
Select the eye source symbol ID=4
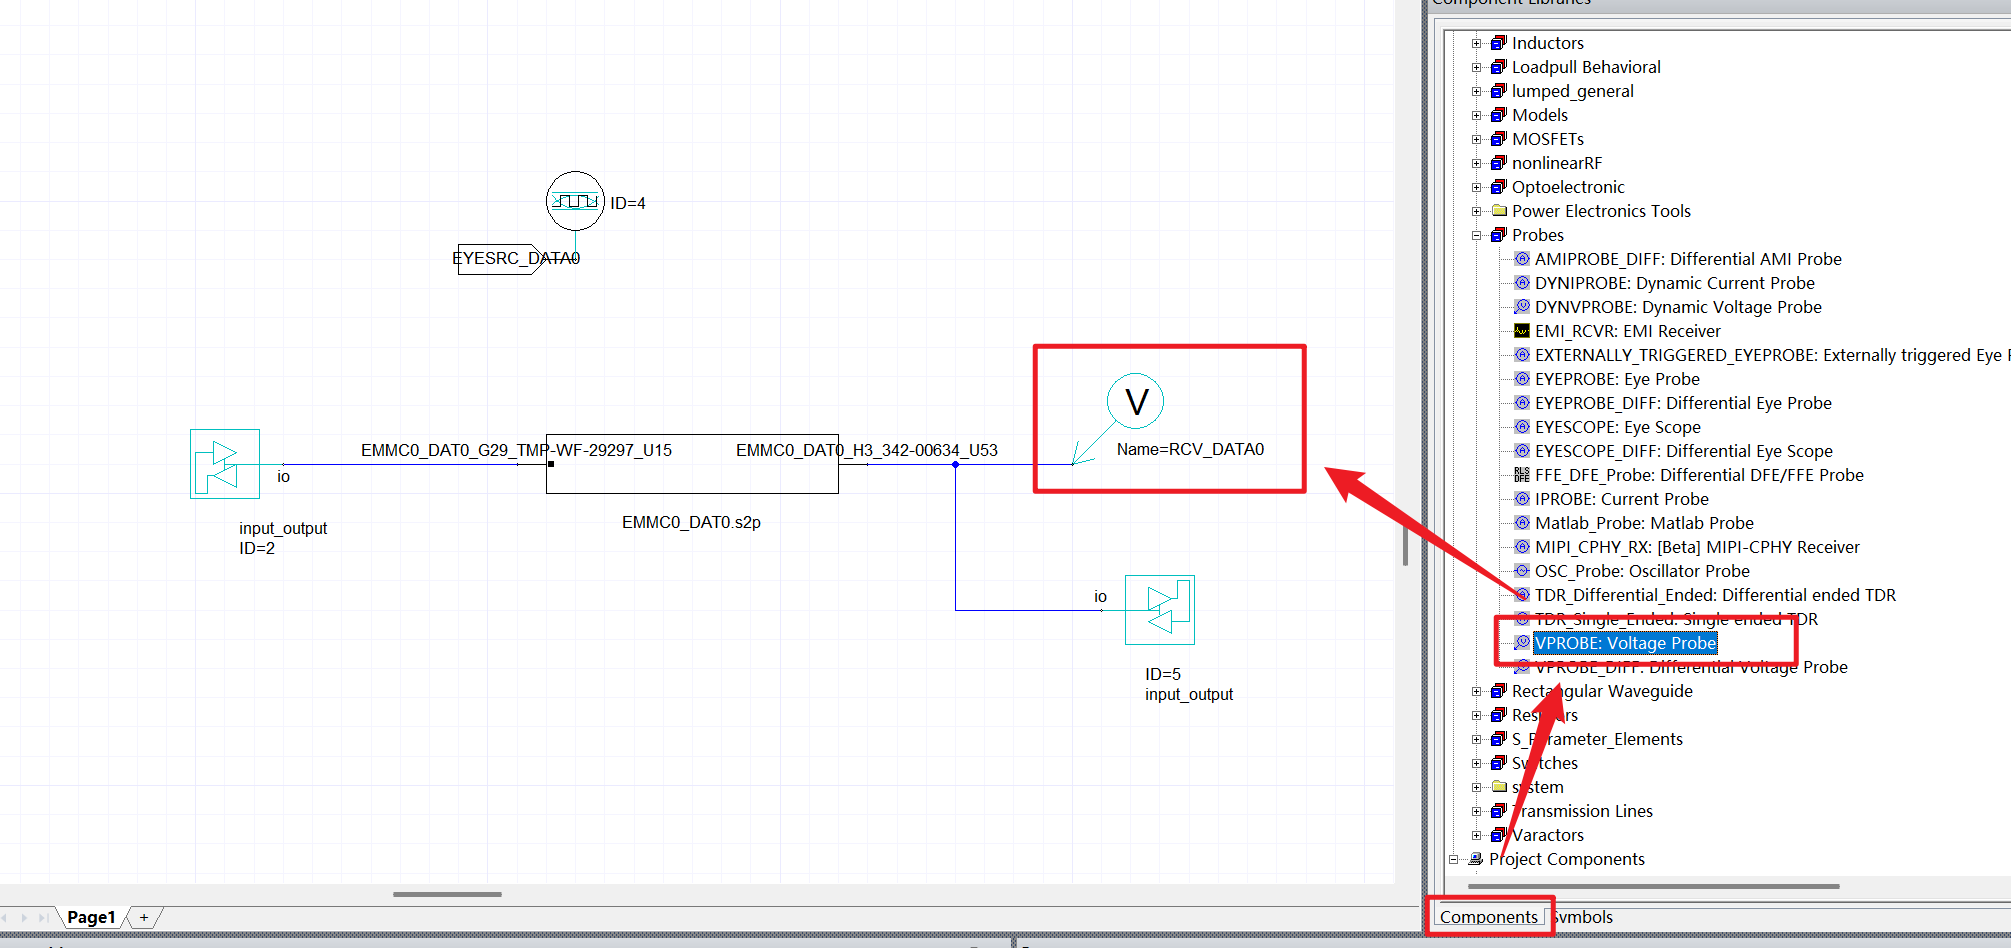575,201
